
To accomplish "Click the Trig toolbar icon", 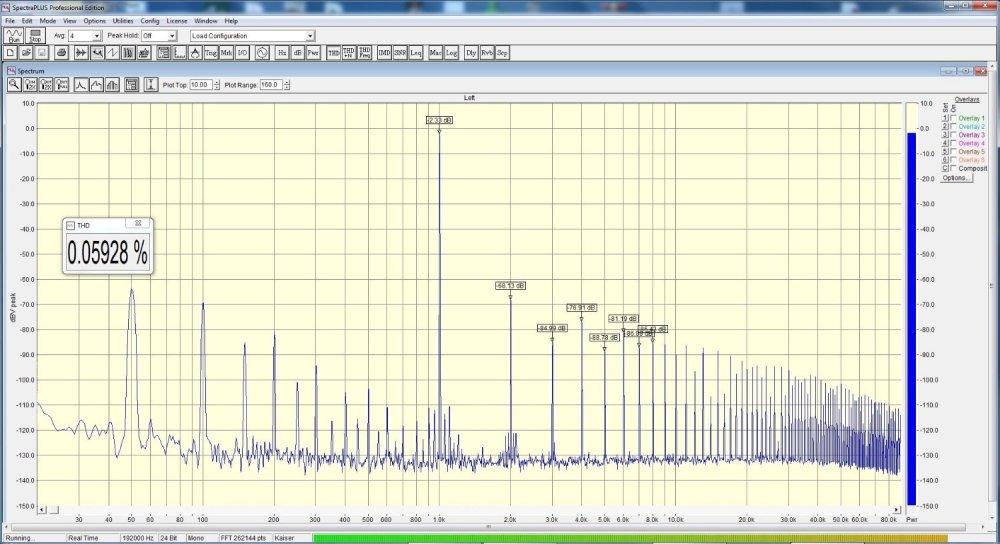I will pyautogui.click(x=211, y=52).
